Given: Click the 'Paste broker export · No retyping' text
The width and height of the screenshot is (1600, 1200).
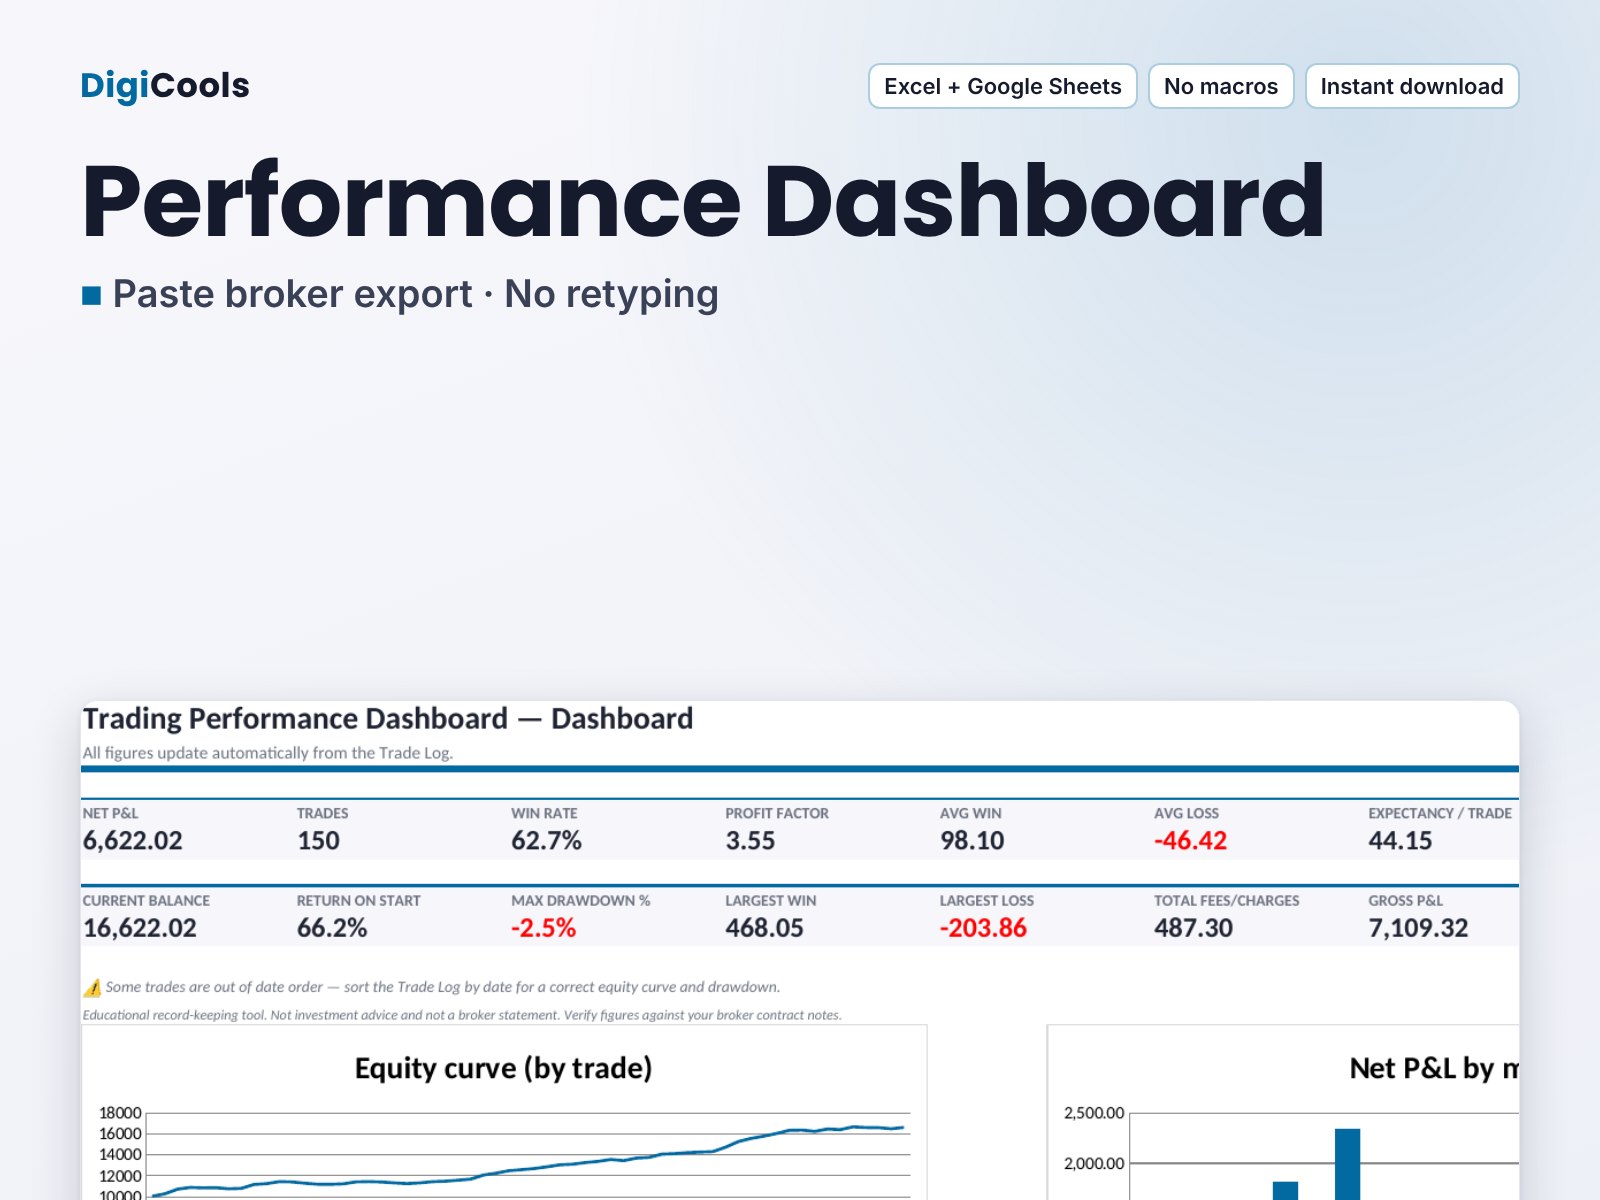Looking at the screenshot, I should point(415,294).
